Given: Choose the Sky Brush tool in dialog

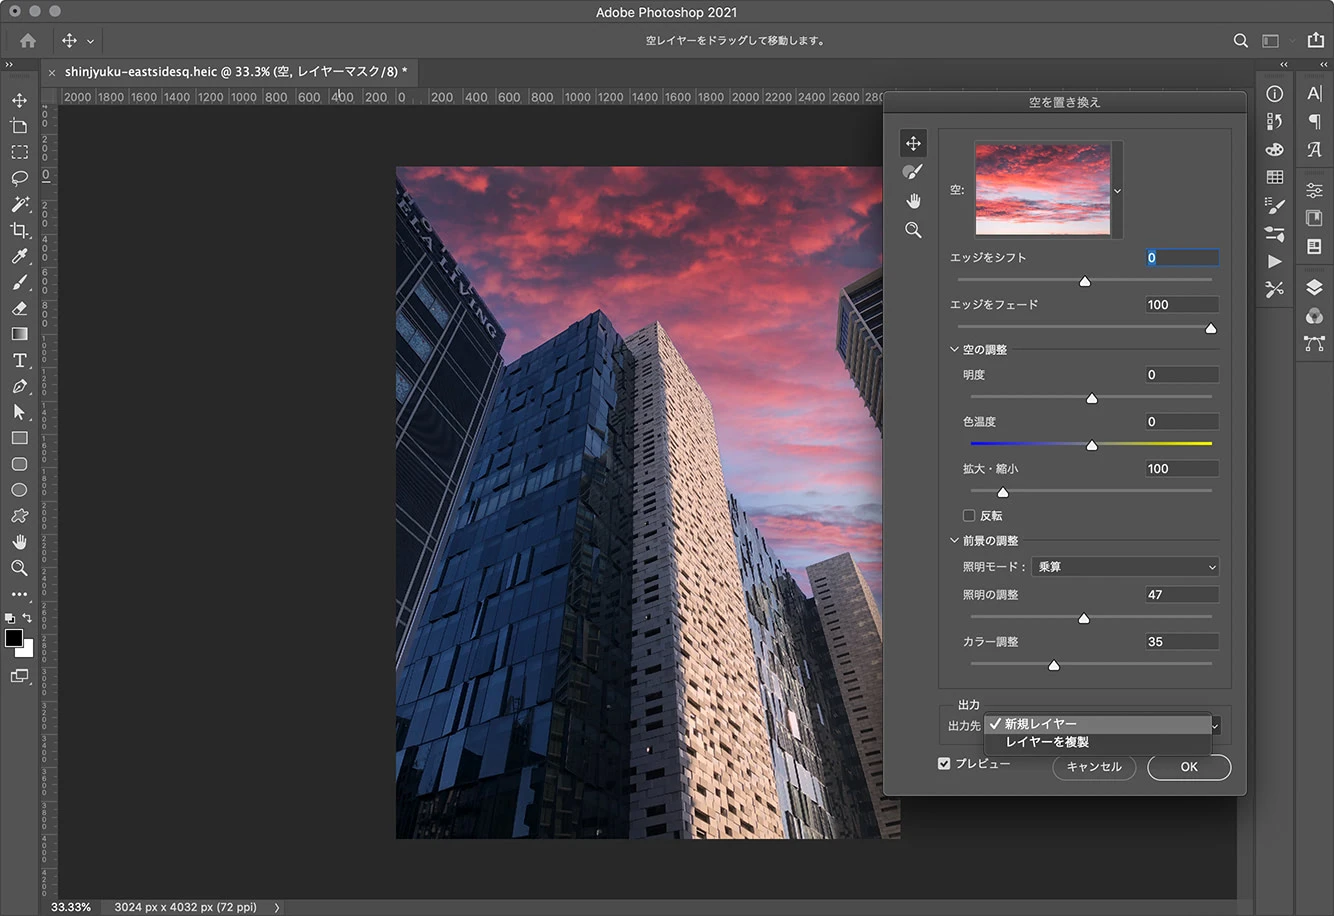Looking at the screenshot, I should tap(912, 172).
